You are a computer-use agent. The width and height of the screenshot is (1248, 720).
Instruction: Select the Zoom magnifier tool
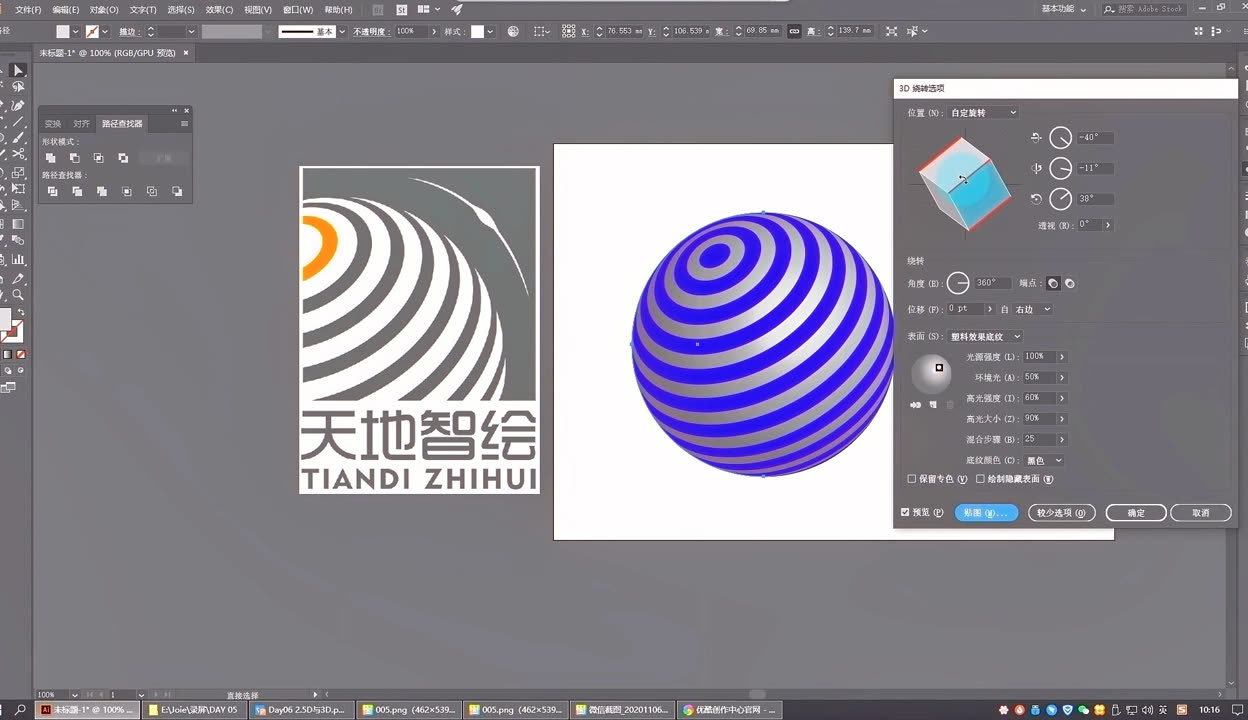point(18,295)
